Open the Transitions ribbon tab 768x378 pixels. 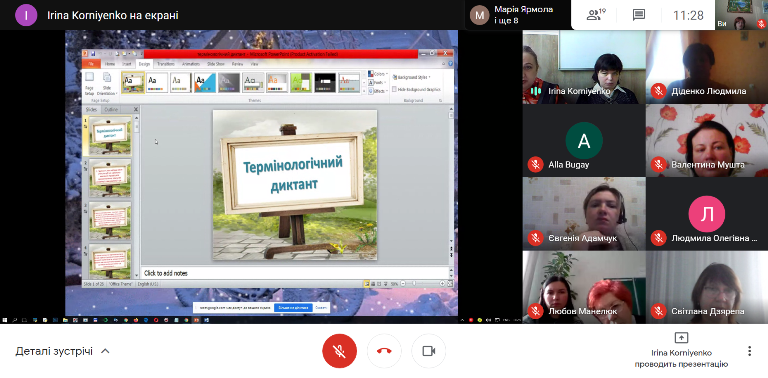(166, 64)
